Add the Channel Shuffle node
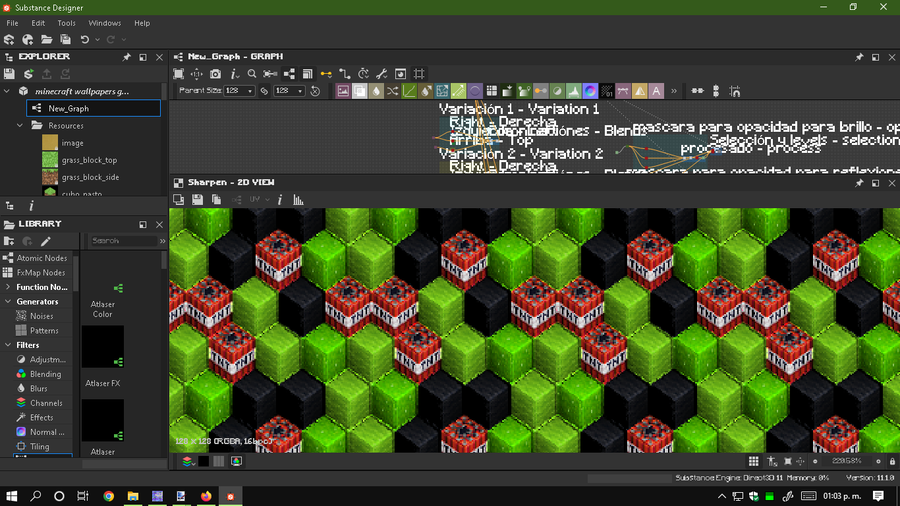 [x=393, y=91]
